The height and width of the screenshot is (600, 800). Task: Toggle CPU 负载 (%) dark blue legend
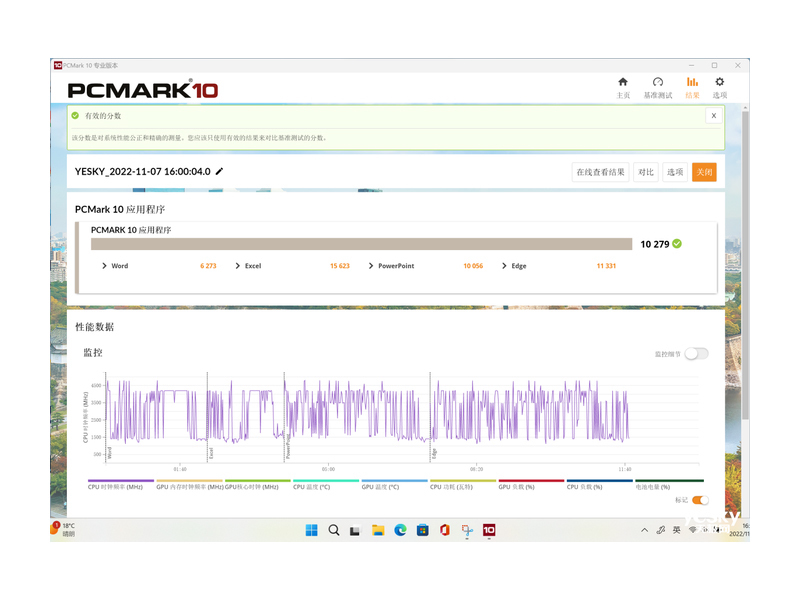(x=599, y=485)
